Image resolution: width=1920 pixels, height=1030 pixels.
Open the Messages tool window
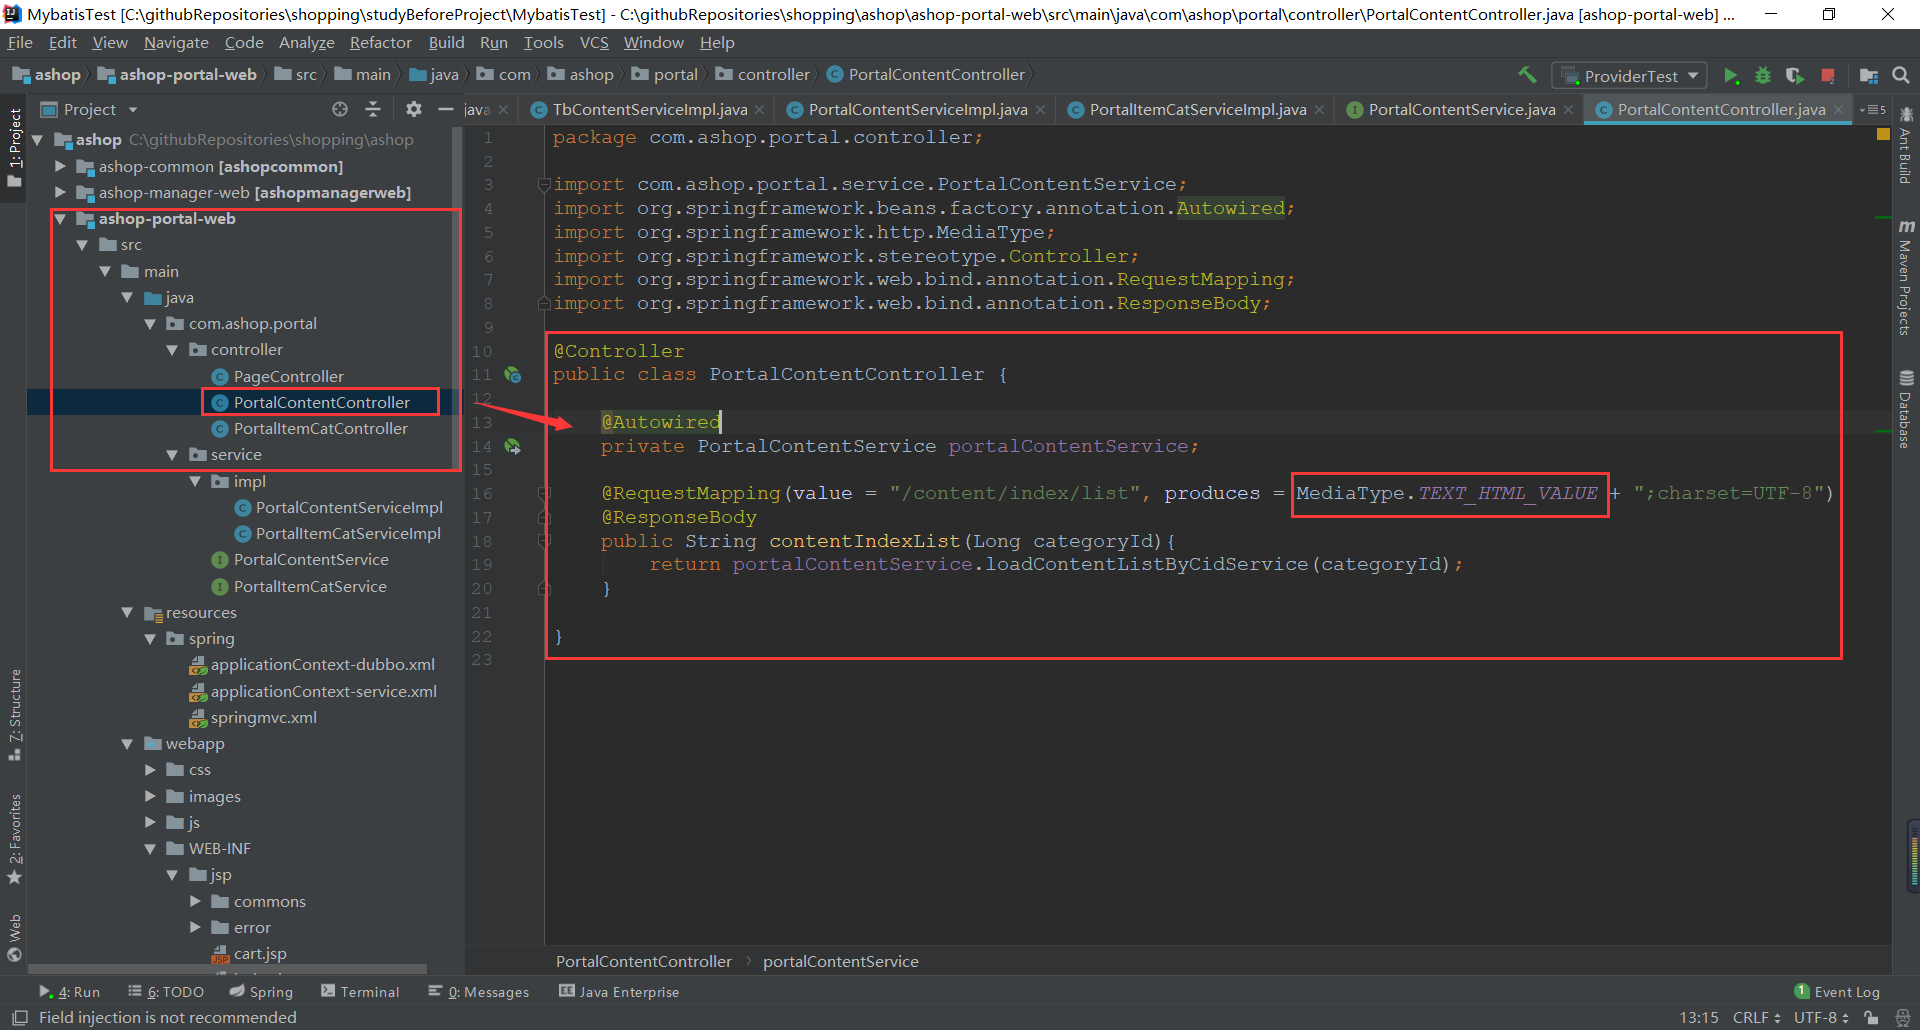[x=479, y=992]
